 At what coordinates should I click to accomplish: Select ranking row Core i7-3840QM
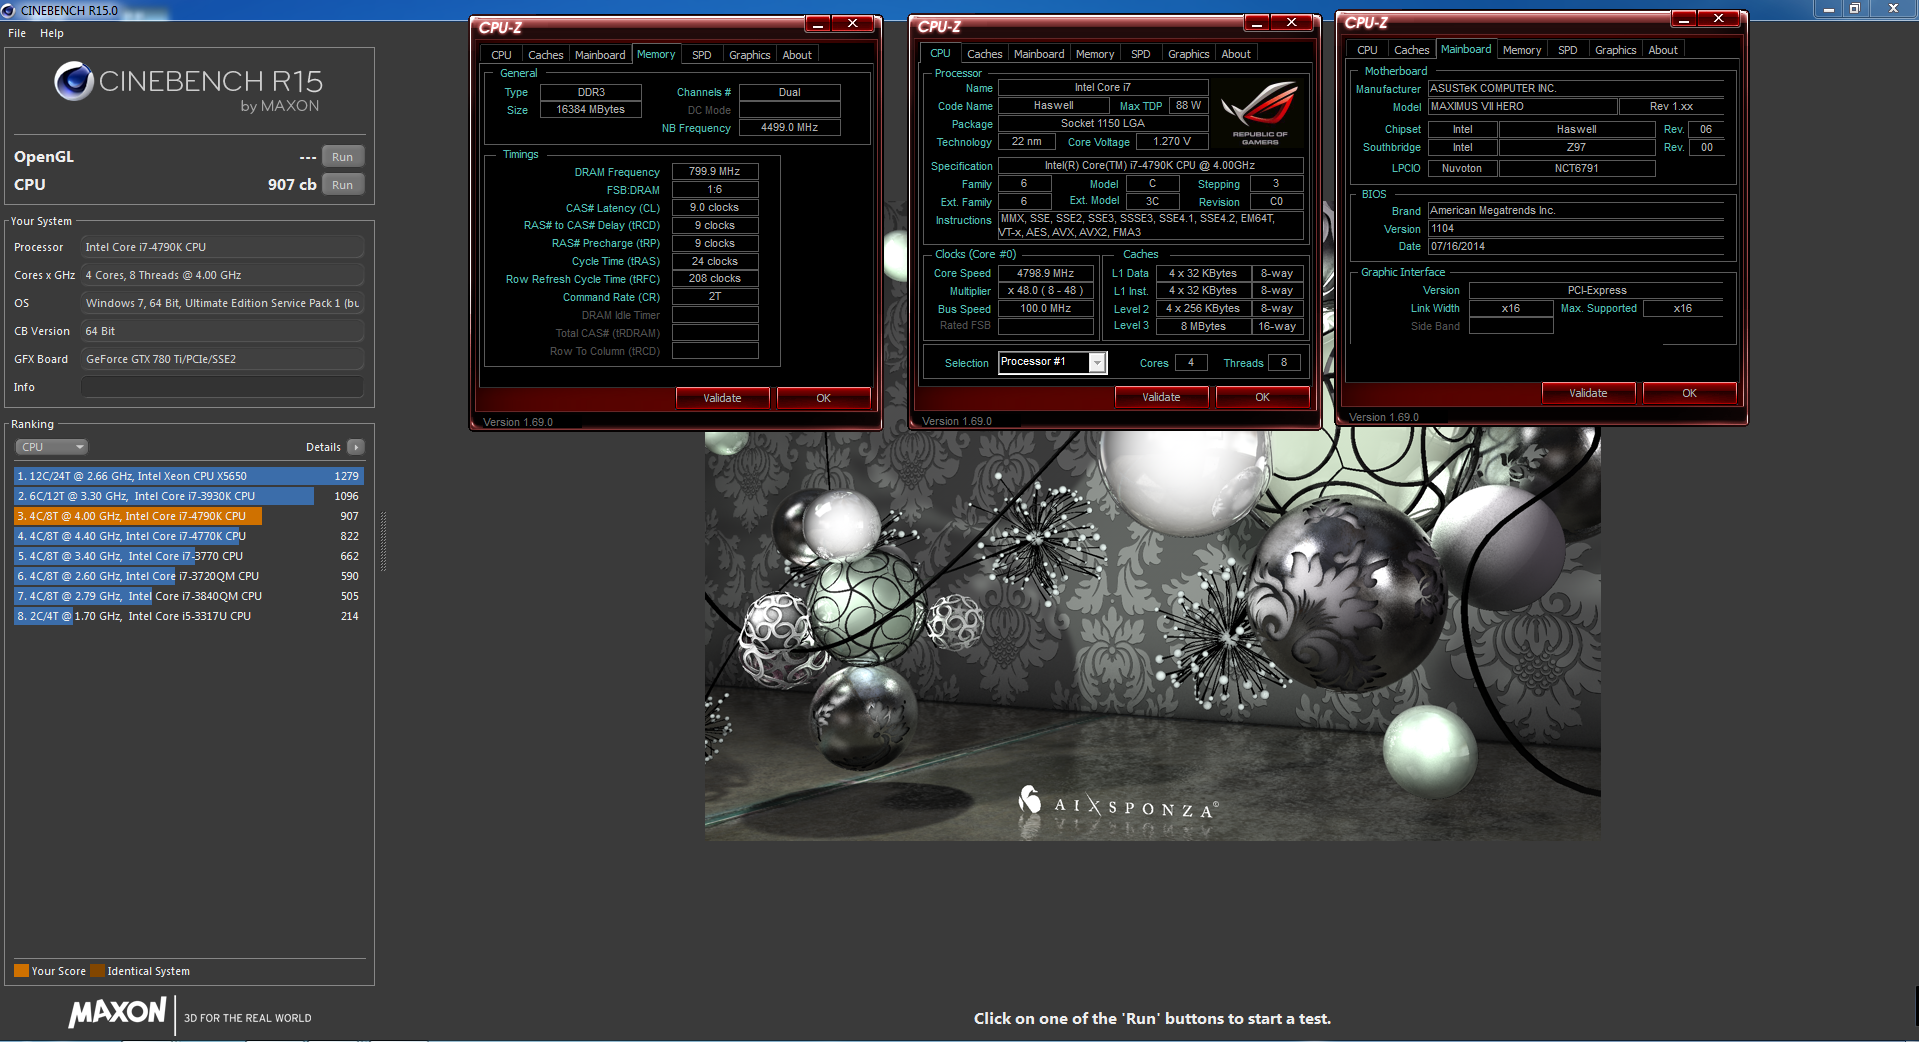pyautogui.click(x=188, y=596)
